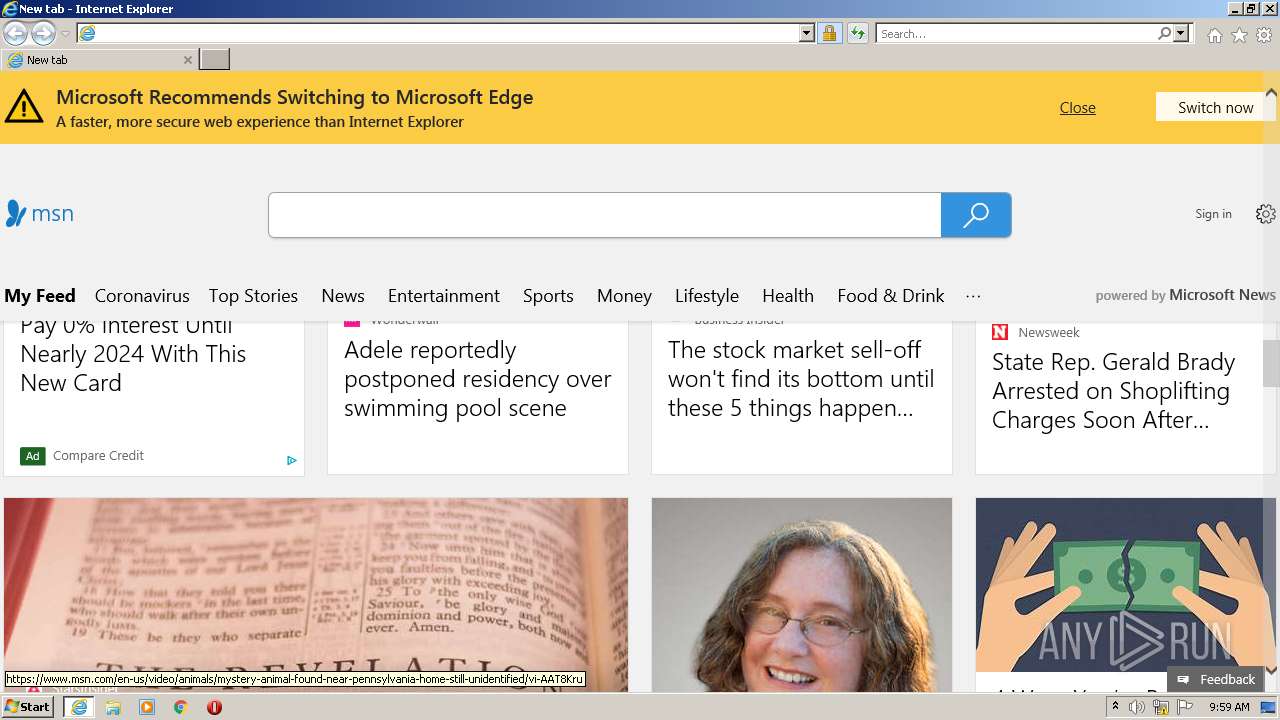Open the Feedback button
Image resolution: width=1280 pixels, height=720 pixels.
[1216, 680]
